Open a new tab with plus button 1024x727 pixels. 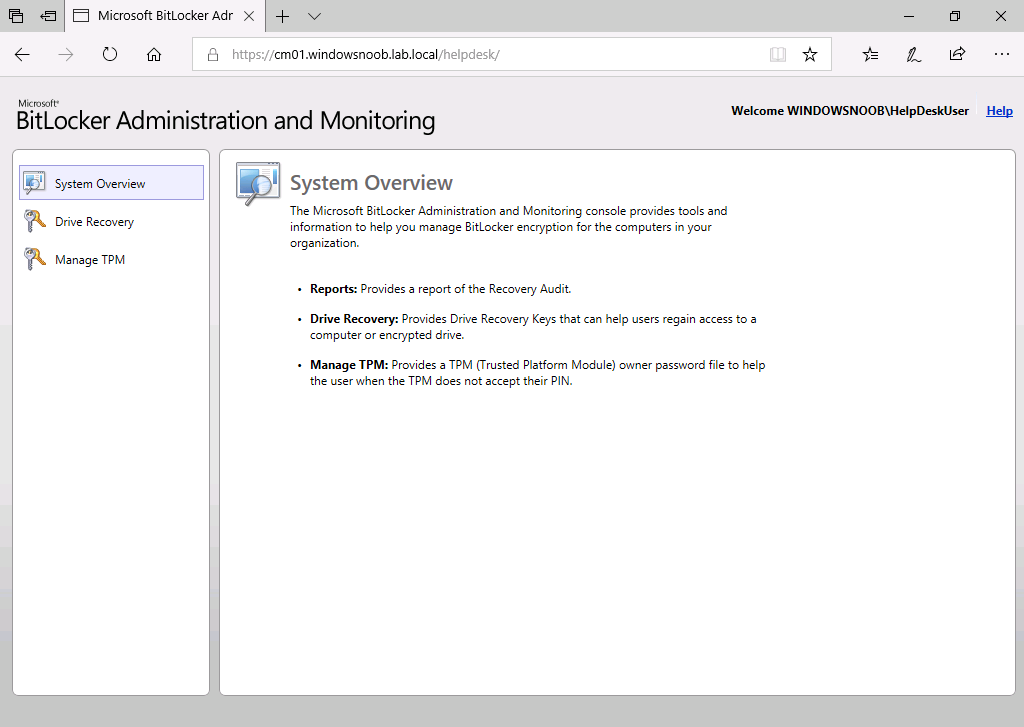tap(282, 16)
